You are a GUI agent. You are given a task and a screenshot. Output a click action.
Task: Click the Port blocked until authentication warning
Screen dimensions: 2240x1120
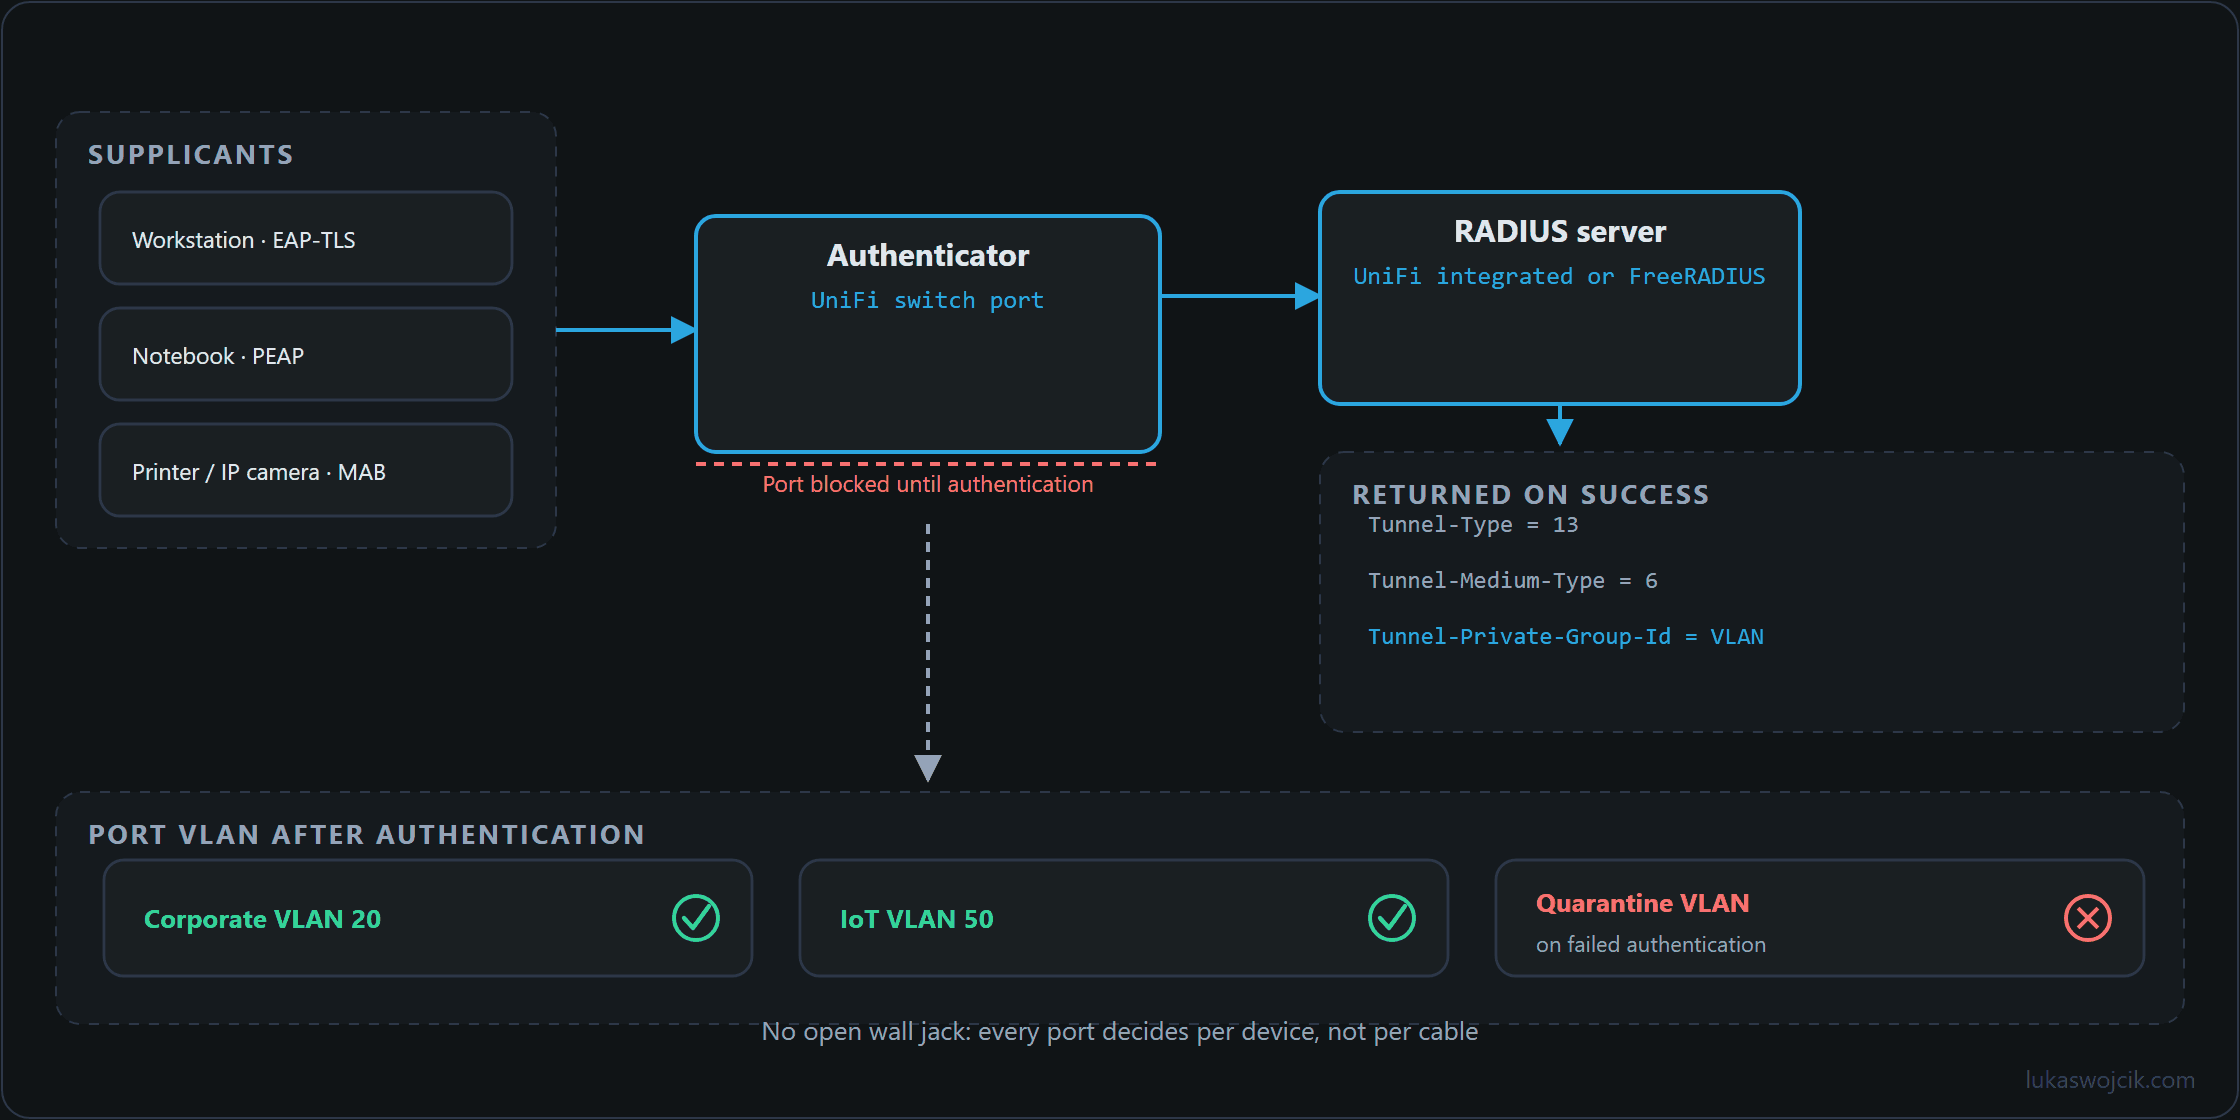[928, 485]
